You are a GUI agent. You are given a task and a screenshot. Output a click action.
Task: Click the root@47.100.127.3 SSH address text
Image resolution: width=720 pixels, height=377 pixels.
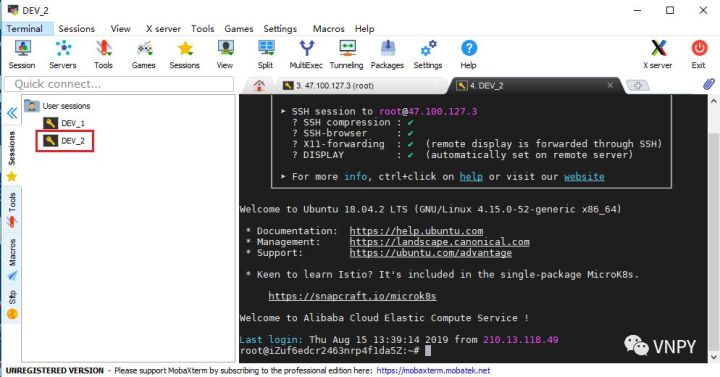428,112
